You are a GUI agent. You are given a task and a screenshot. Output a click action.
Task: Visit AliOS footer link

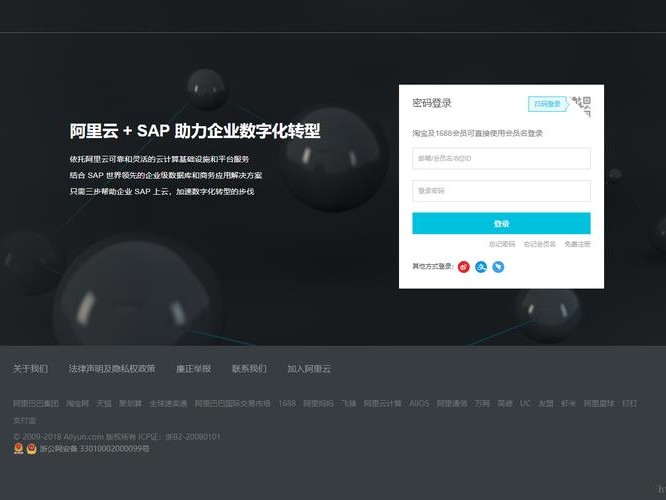[419, 404]
